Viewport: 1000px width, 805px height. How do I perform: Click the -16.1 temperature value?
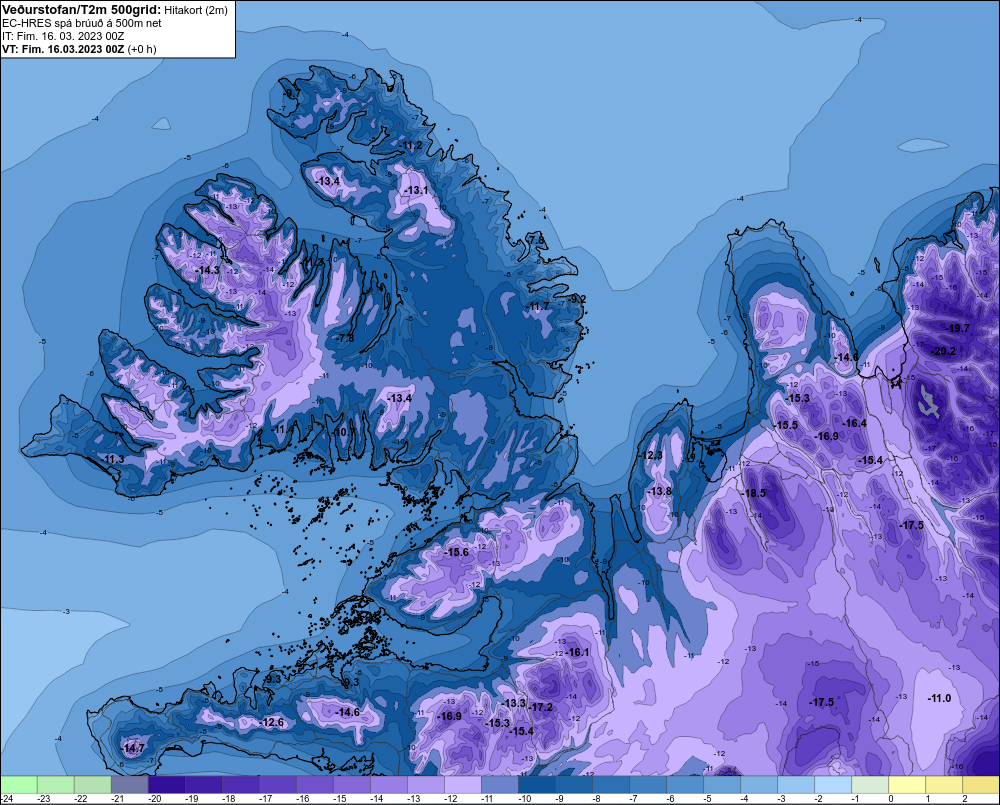point(578,652)
